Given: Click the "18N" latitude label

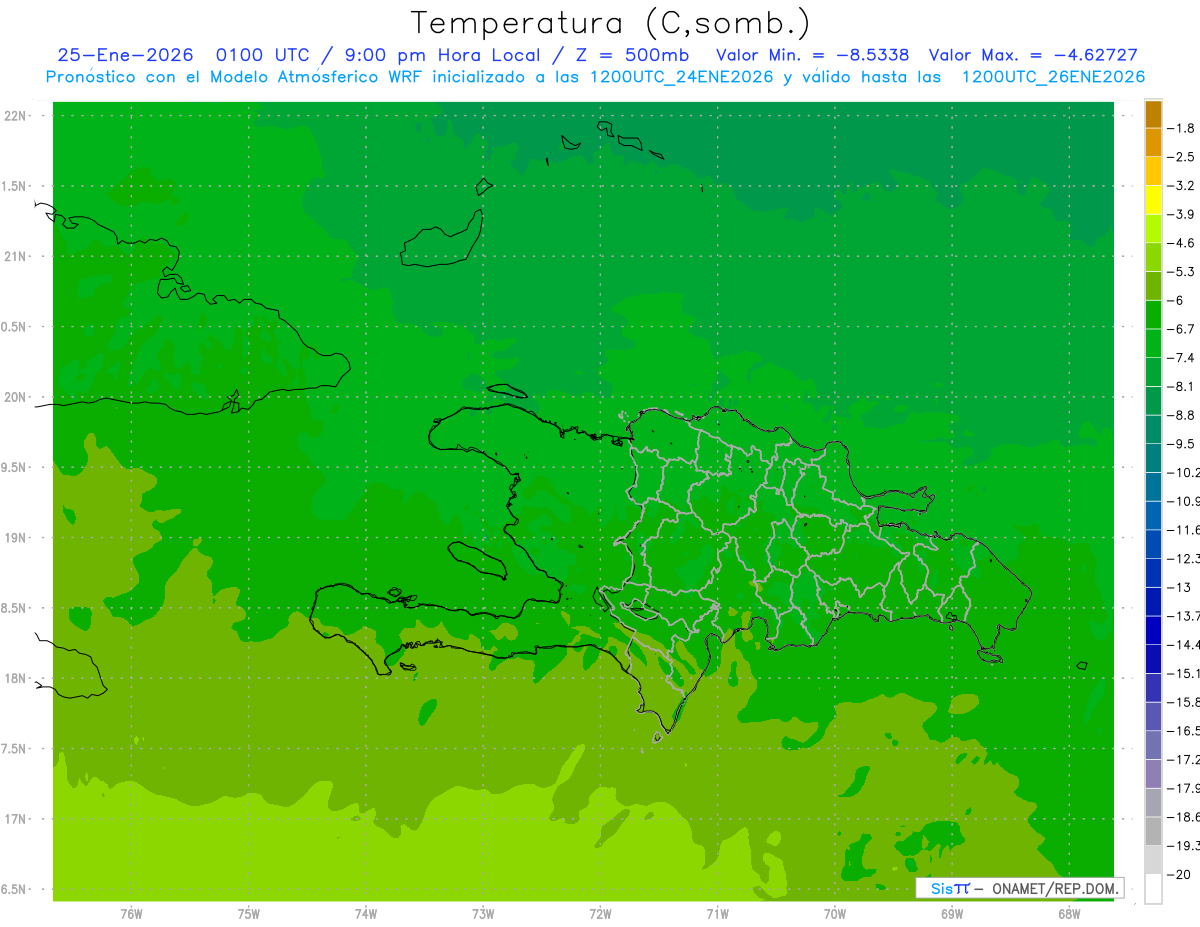Looking at the screenshot, I should [x=16, y=679].
